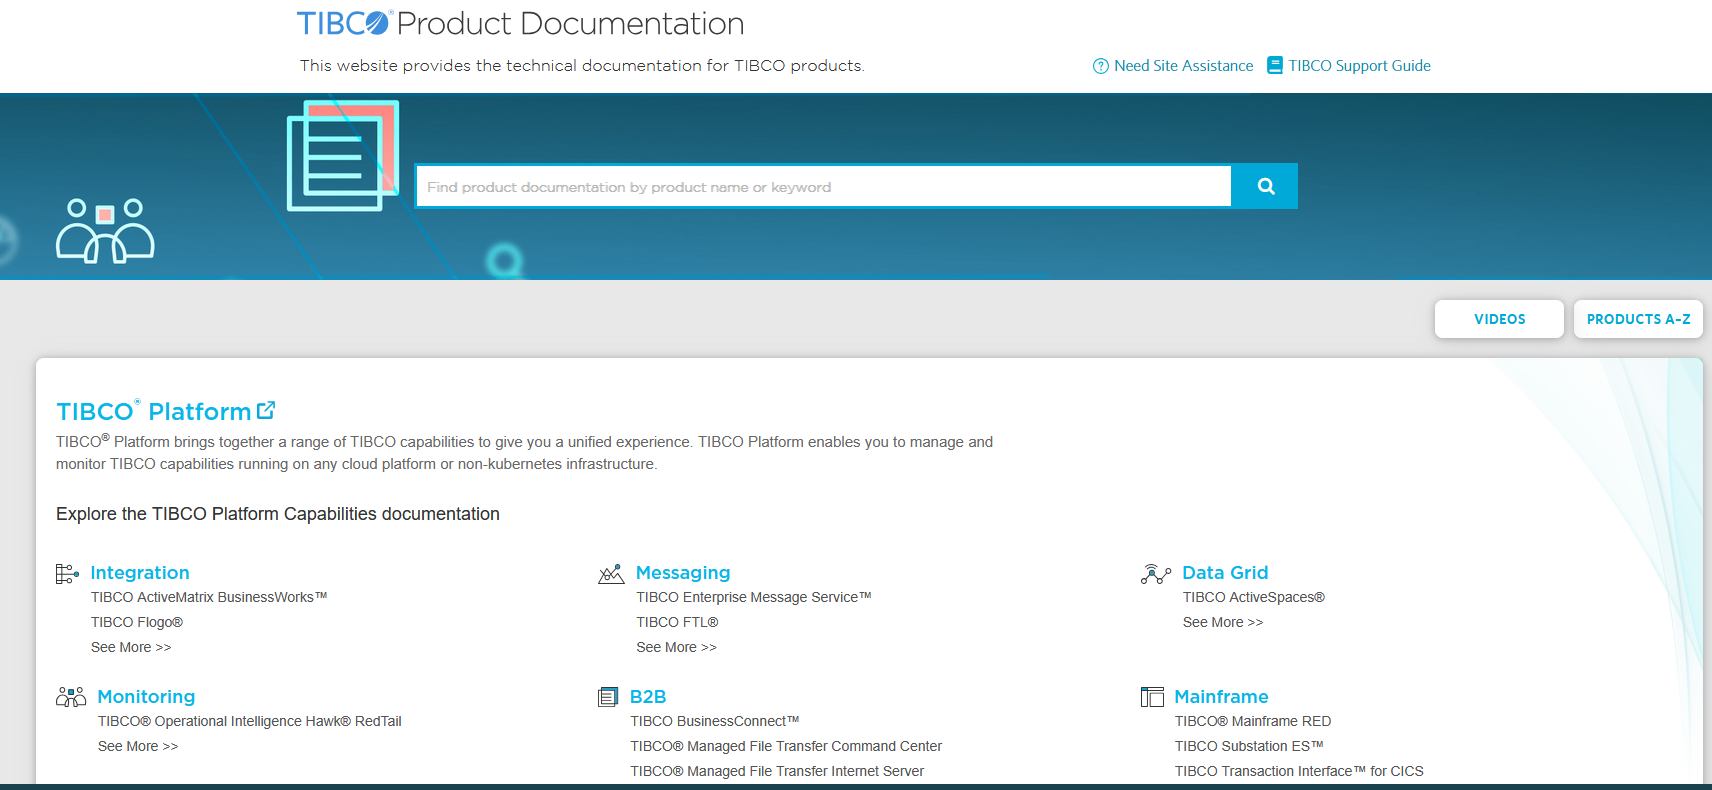Viewport: 1712px width, 790px height.
Task: Expand See More under Integration
Action: 131,647
